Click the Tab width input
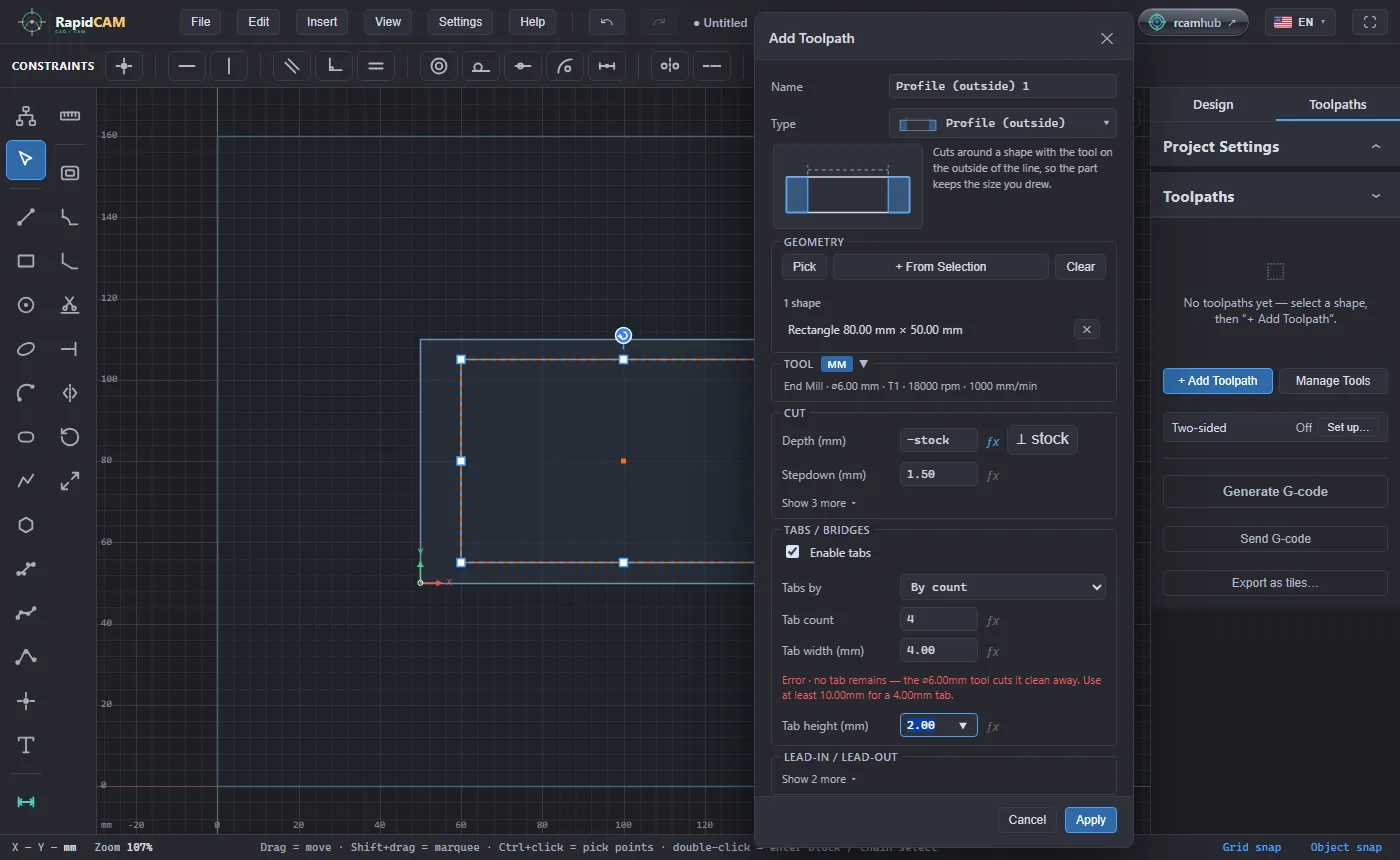This screenshot has width=1400, height=860. 939,650
